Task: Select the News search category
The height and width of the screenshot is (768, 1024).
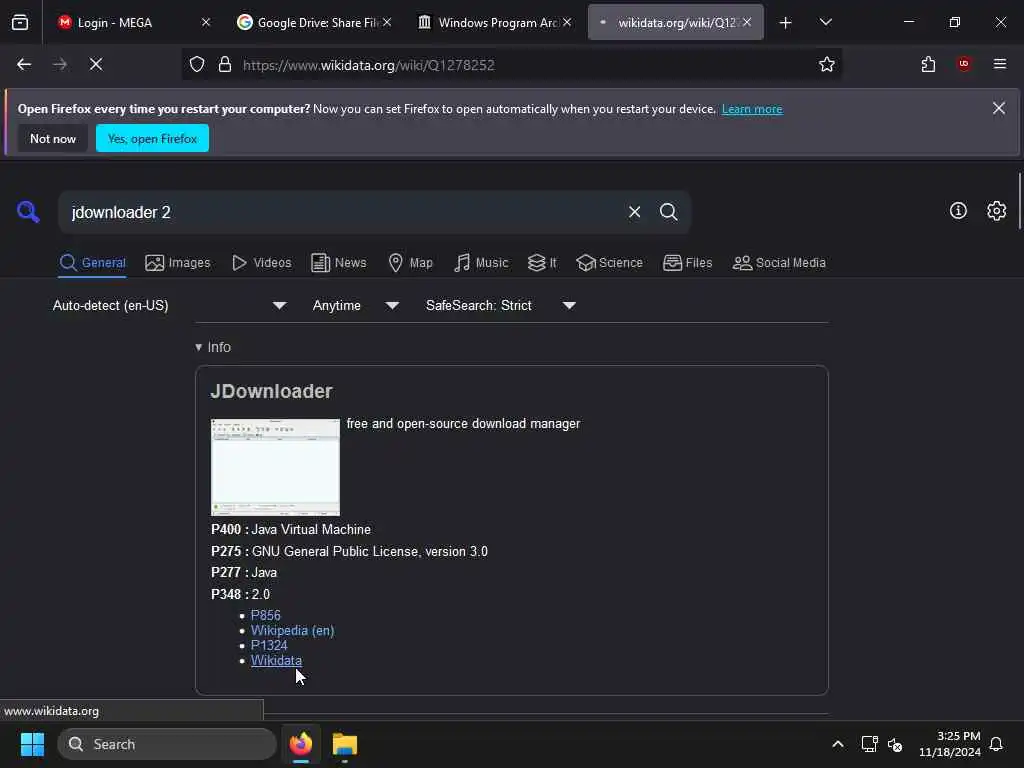Action: (x=339, y=263)
